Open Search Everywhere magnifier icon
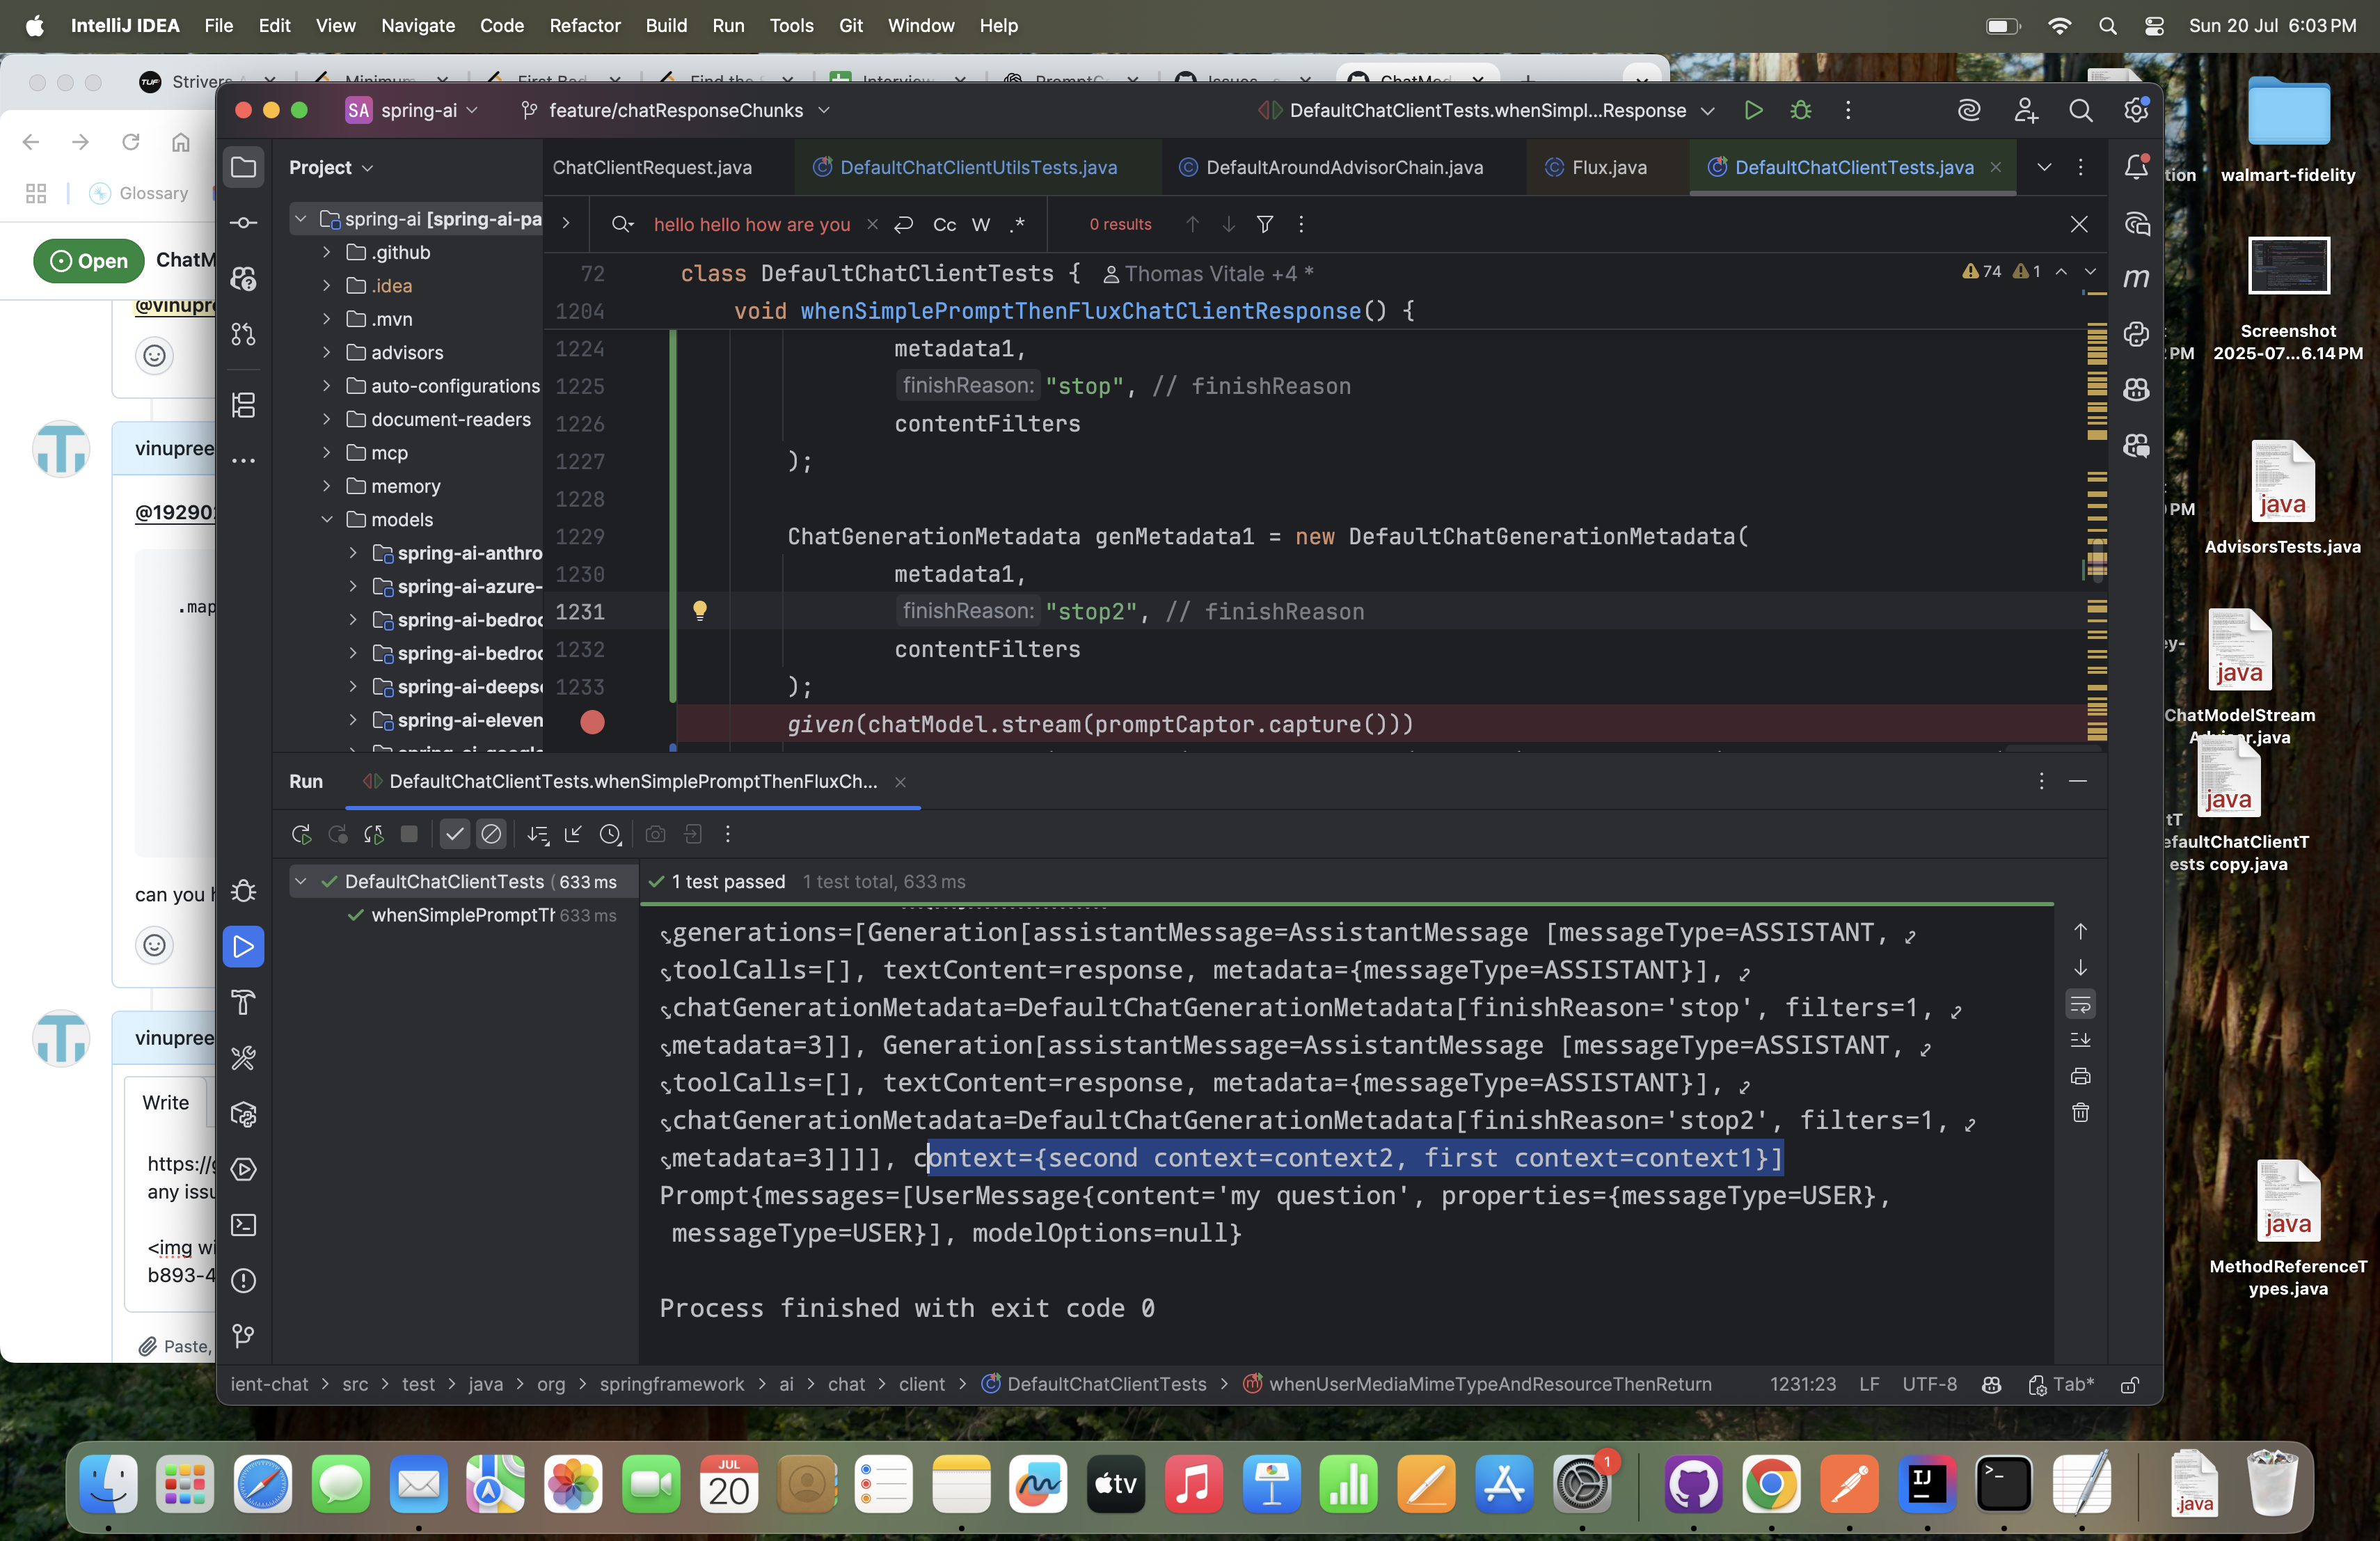 click(2080, 110)
